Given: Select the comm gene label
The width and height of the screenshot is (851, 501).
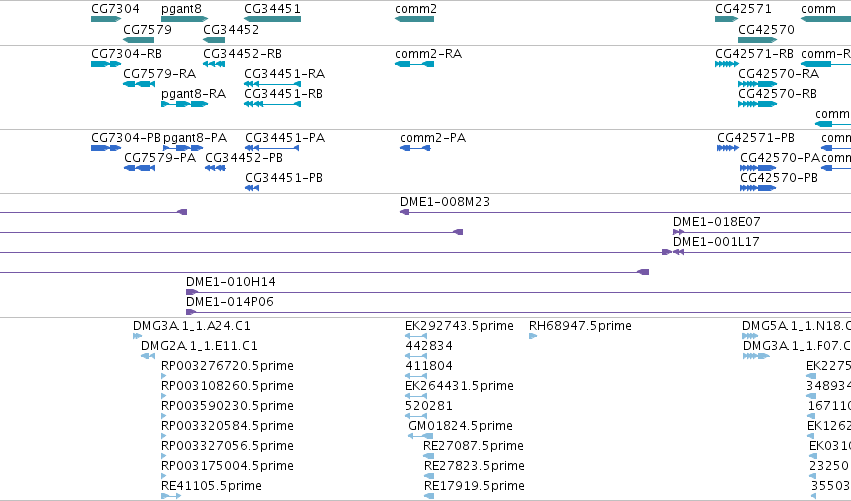Looking at the screenshot, I should pos(818,9).
